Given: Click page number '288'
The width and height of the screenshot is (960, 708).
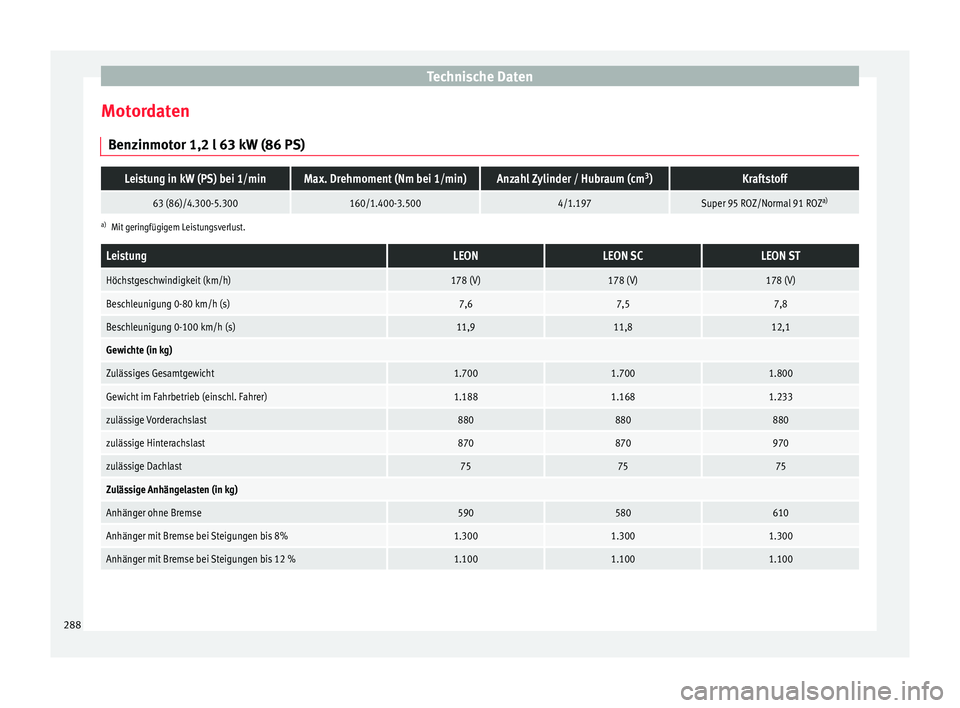Looking at the screenshot, I should pyautogui.click(x=72, y=625).
